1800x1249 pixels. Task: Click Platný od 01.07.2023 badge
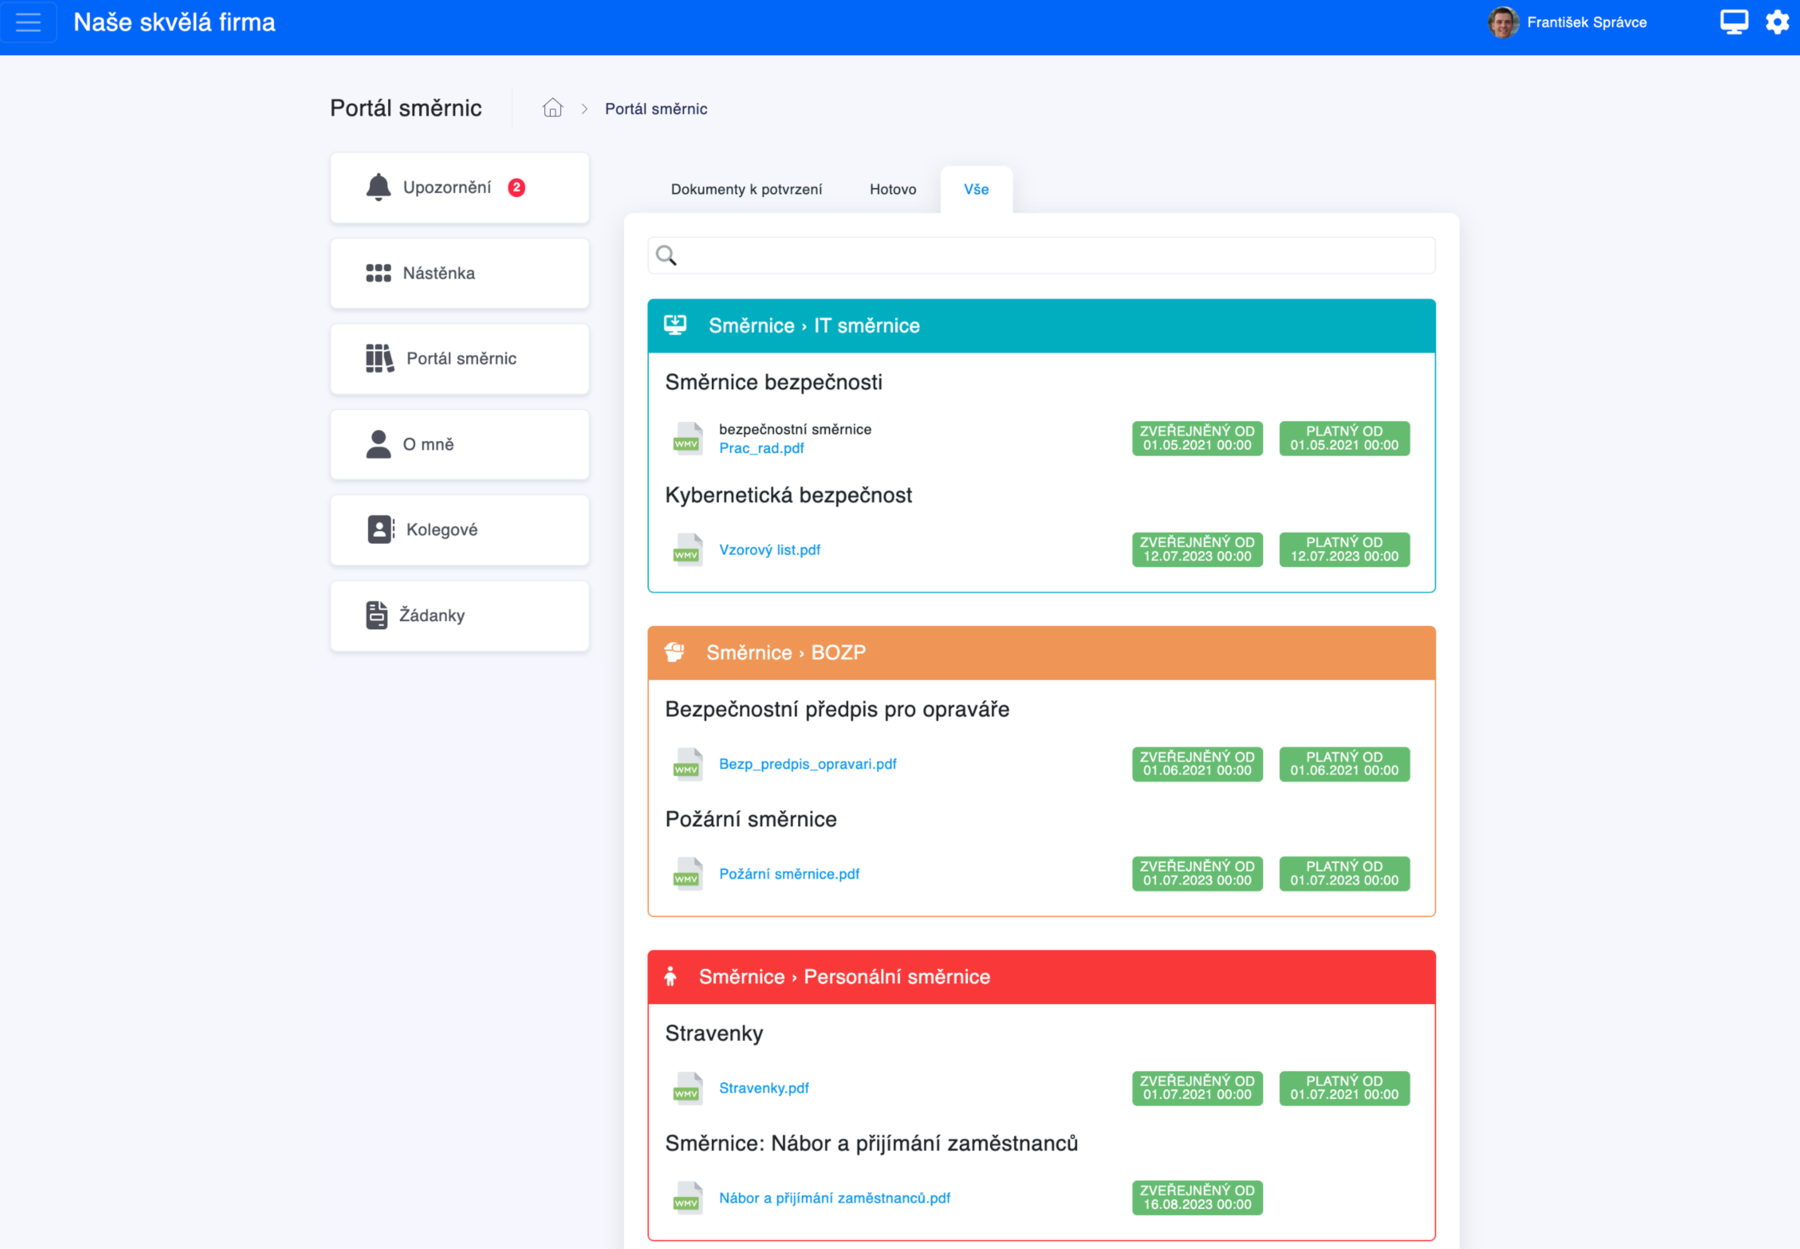1344,873
